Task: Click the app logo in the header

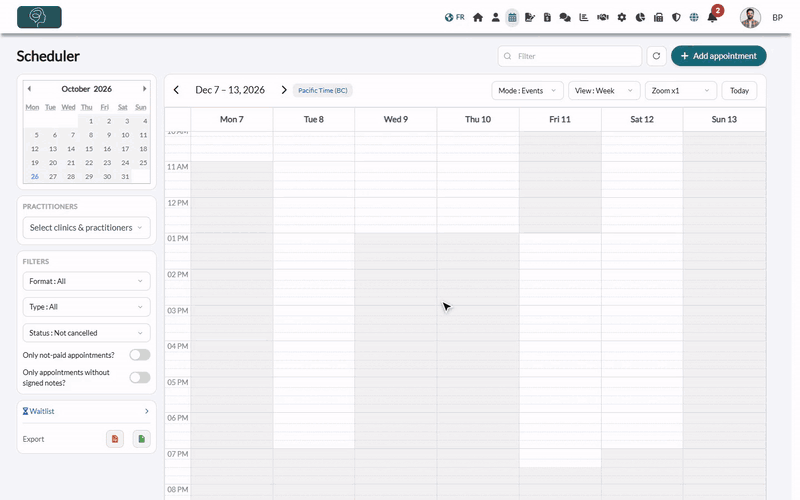Action: (39, 17)
